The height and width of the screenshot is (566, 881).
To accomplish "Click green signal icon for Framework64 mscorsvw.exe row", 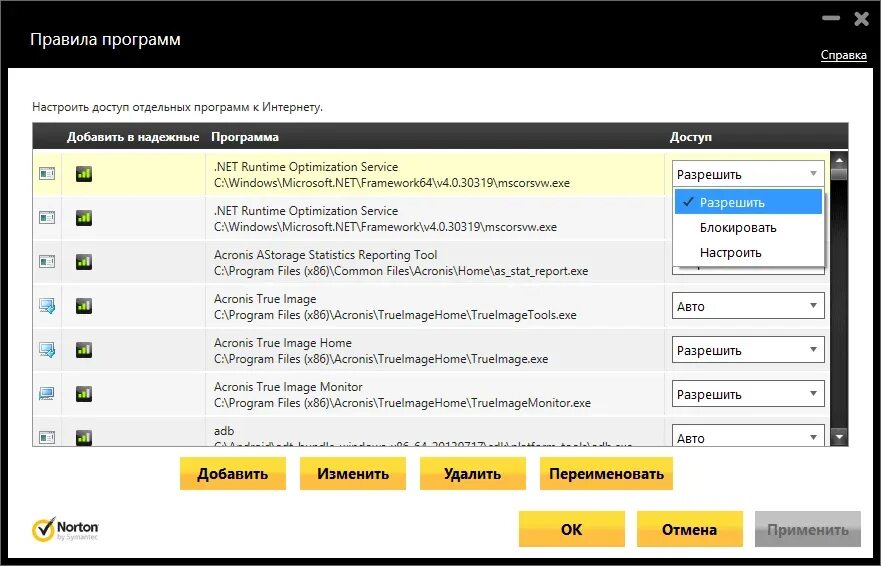I will 84,174.
